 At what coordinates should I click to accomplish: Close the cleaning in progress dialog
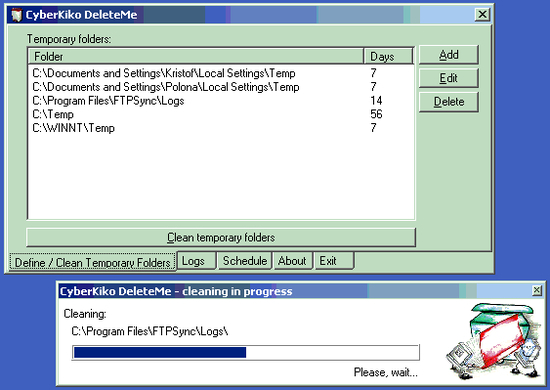tap(537, 290)
